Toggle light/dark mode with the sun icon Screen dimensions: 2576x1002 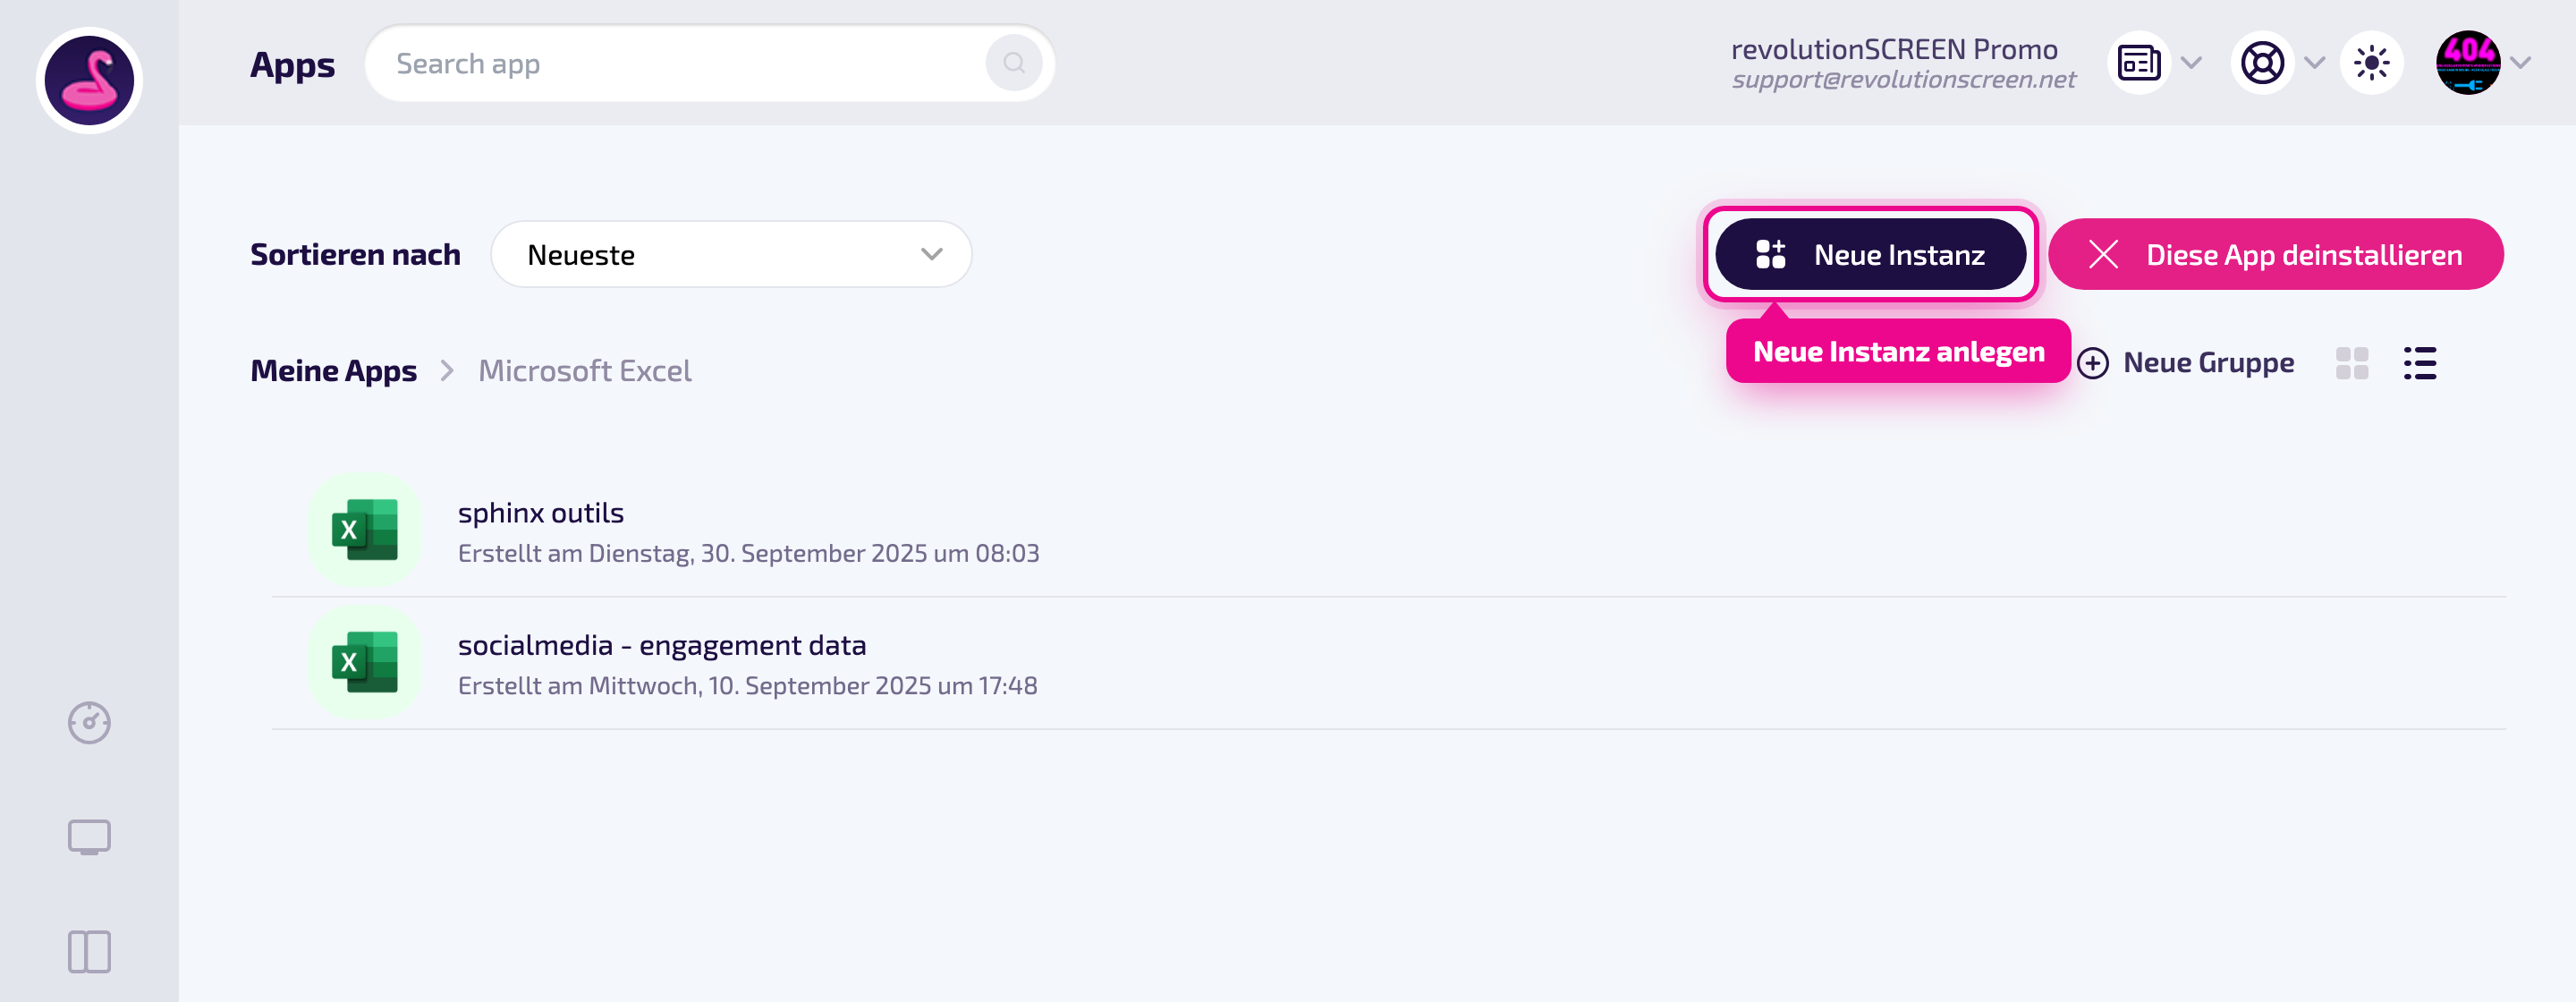pos(2371,63)
